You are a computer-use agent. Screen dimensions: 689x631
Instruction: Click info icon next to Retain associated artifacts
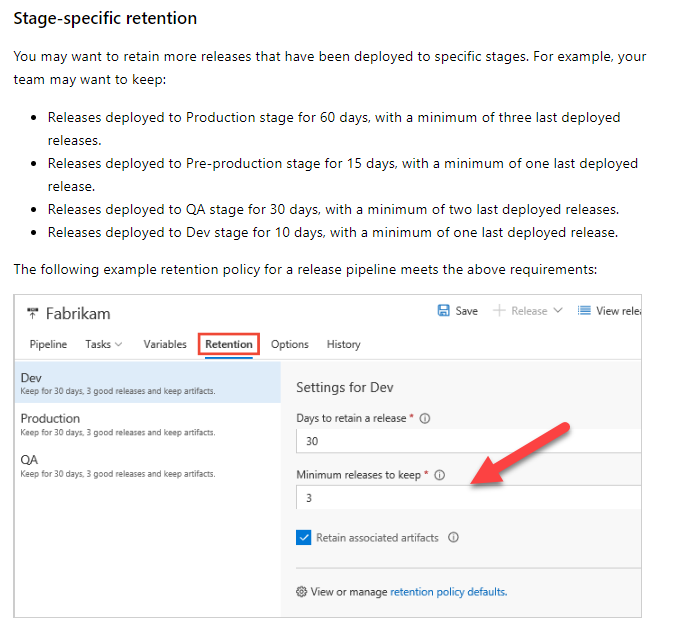tap(453, 538)
